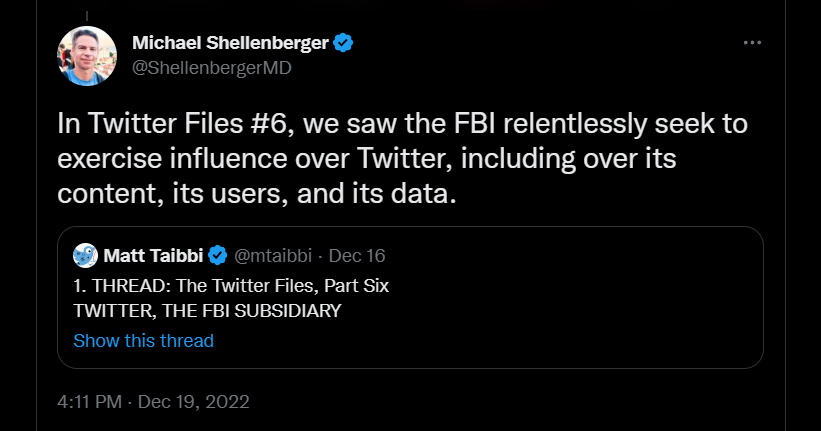Click Matt Taibbi's small avatar icon
This screenshot has height=431, width=821.
point(85,256)
